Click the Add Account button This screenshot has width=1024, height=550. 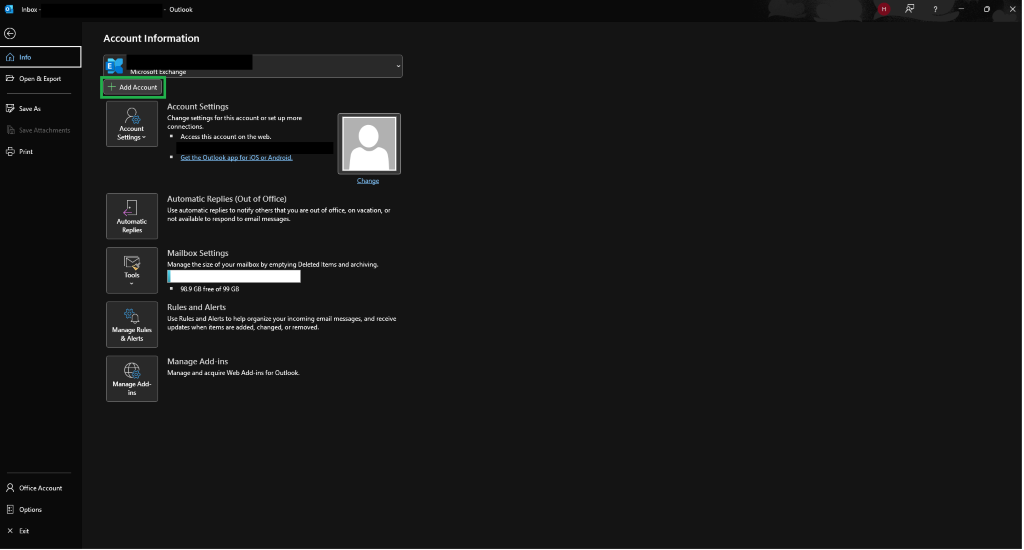click(x=133, y=87)
